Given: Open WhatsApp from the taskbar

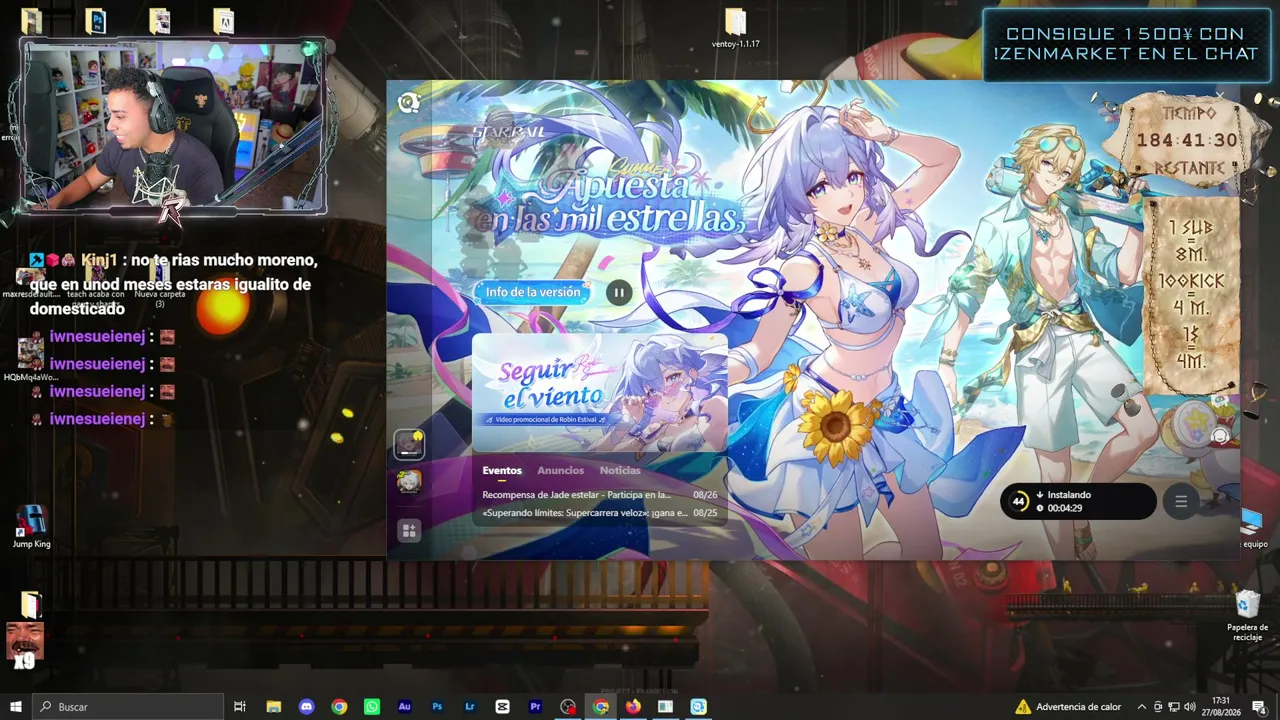Looking at the screenshot, I should coord(372,707).
